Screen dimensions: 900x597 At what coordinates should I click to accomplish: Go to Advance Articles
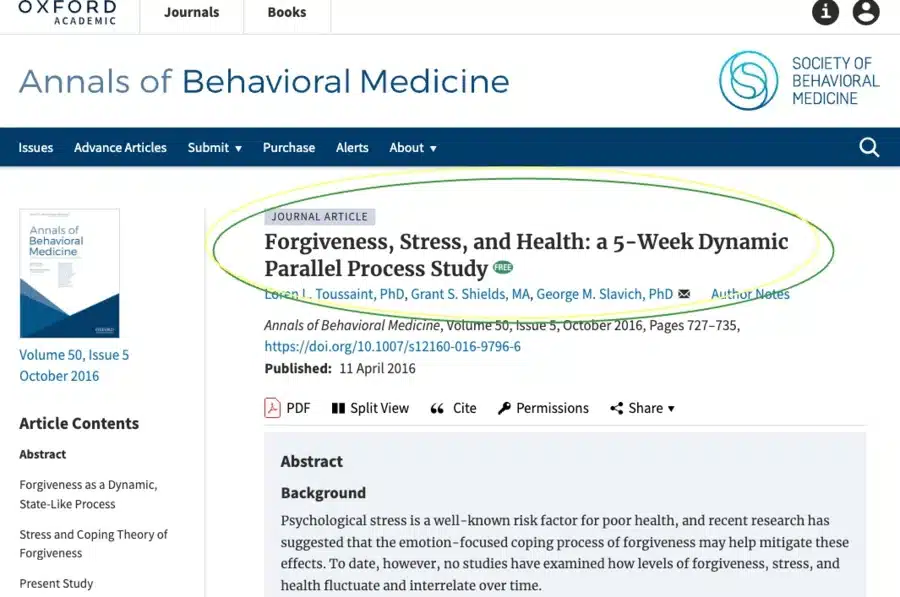(x=120, y=148)
